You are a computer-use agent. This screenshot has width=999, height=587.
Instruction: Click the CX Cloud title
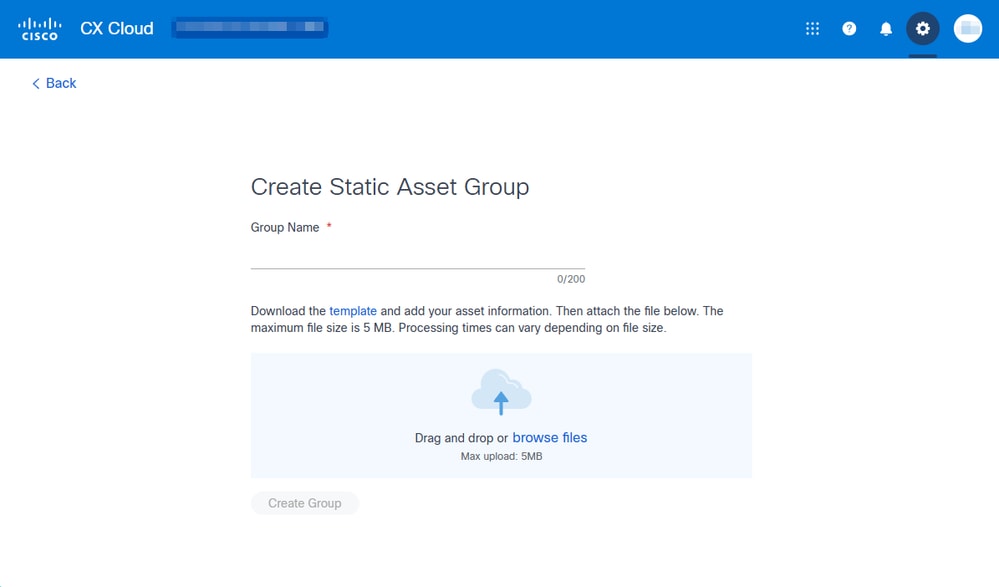click(x=117, y=29)
